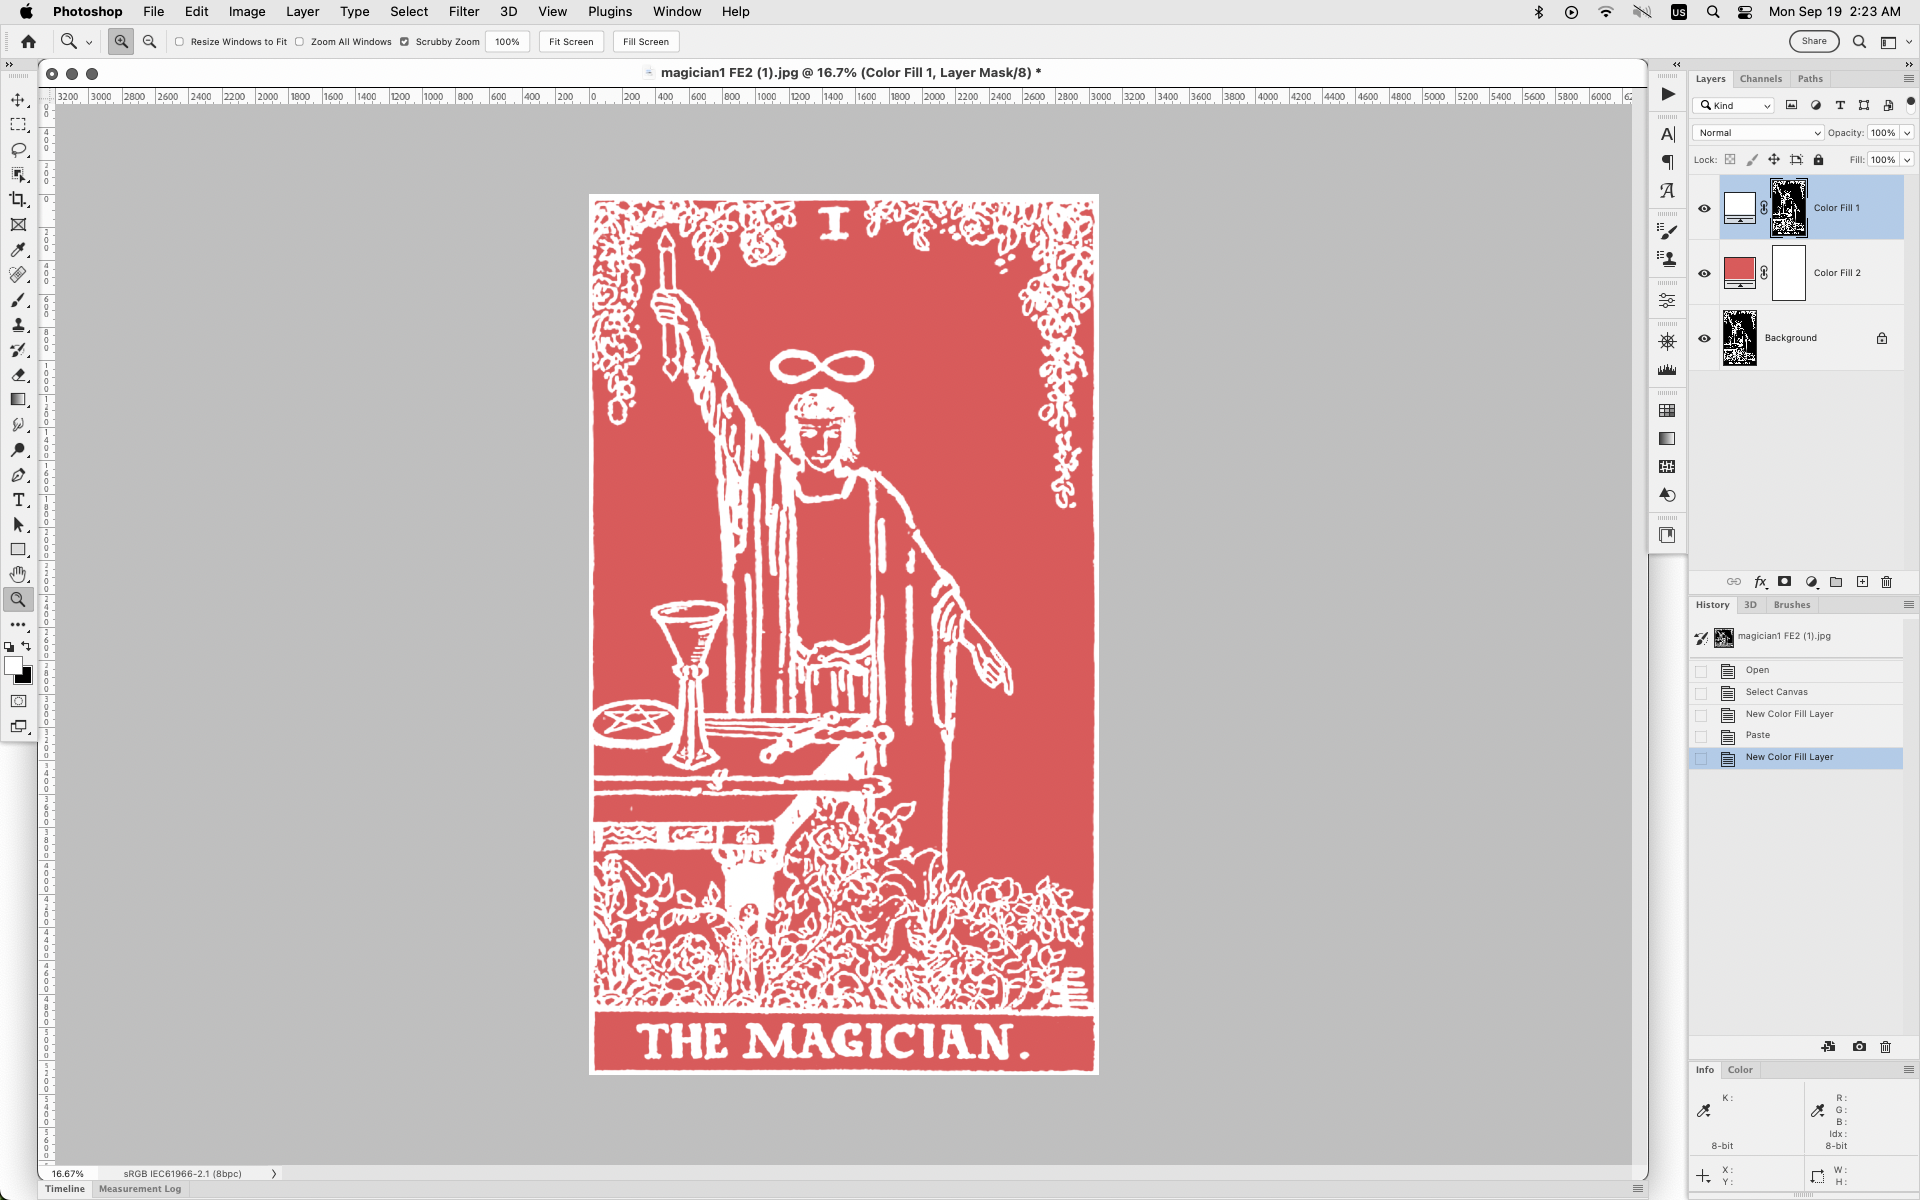The image size is (1920, 1200).
Task: Hide the Color Fill 2 layer
Action: (x=1705, y=272)
